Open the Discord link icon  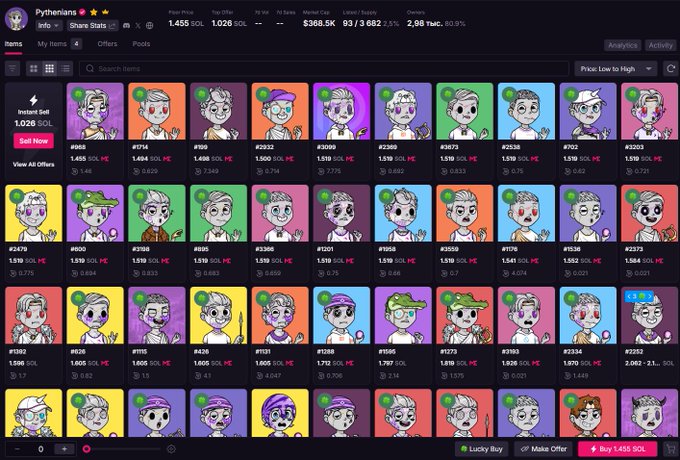click(126, 26)
